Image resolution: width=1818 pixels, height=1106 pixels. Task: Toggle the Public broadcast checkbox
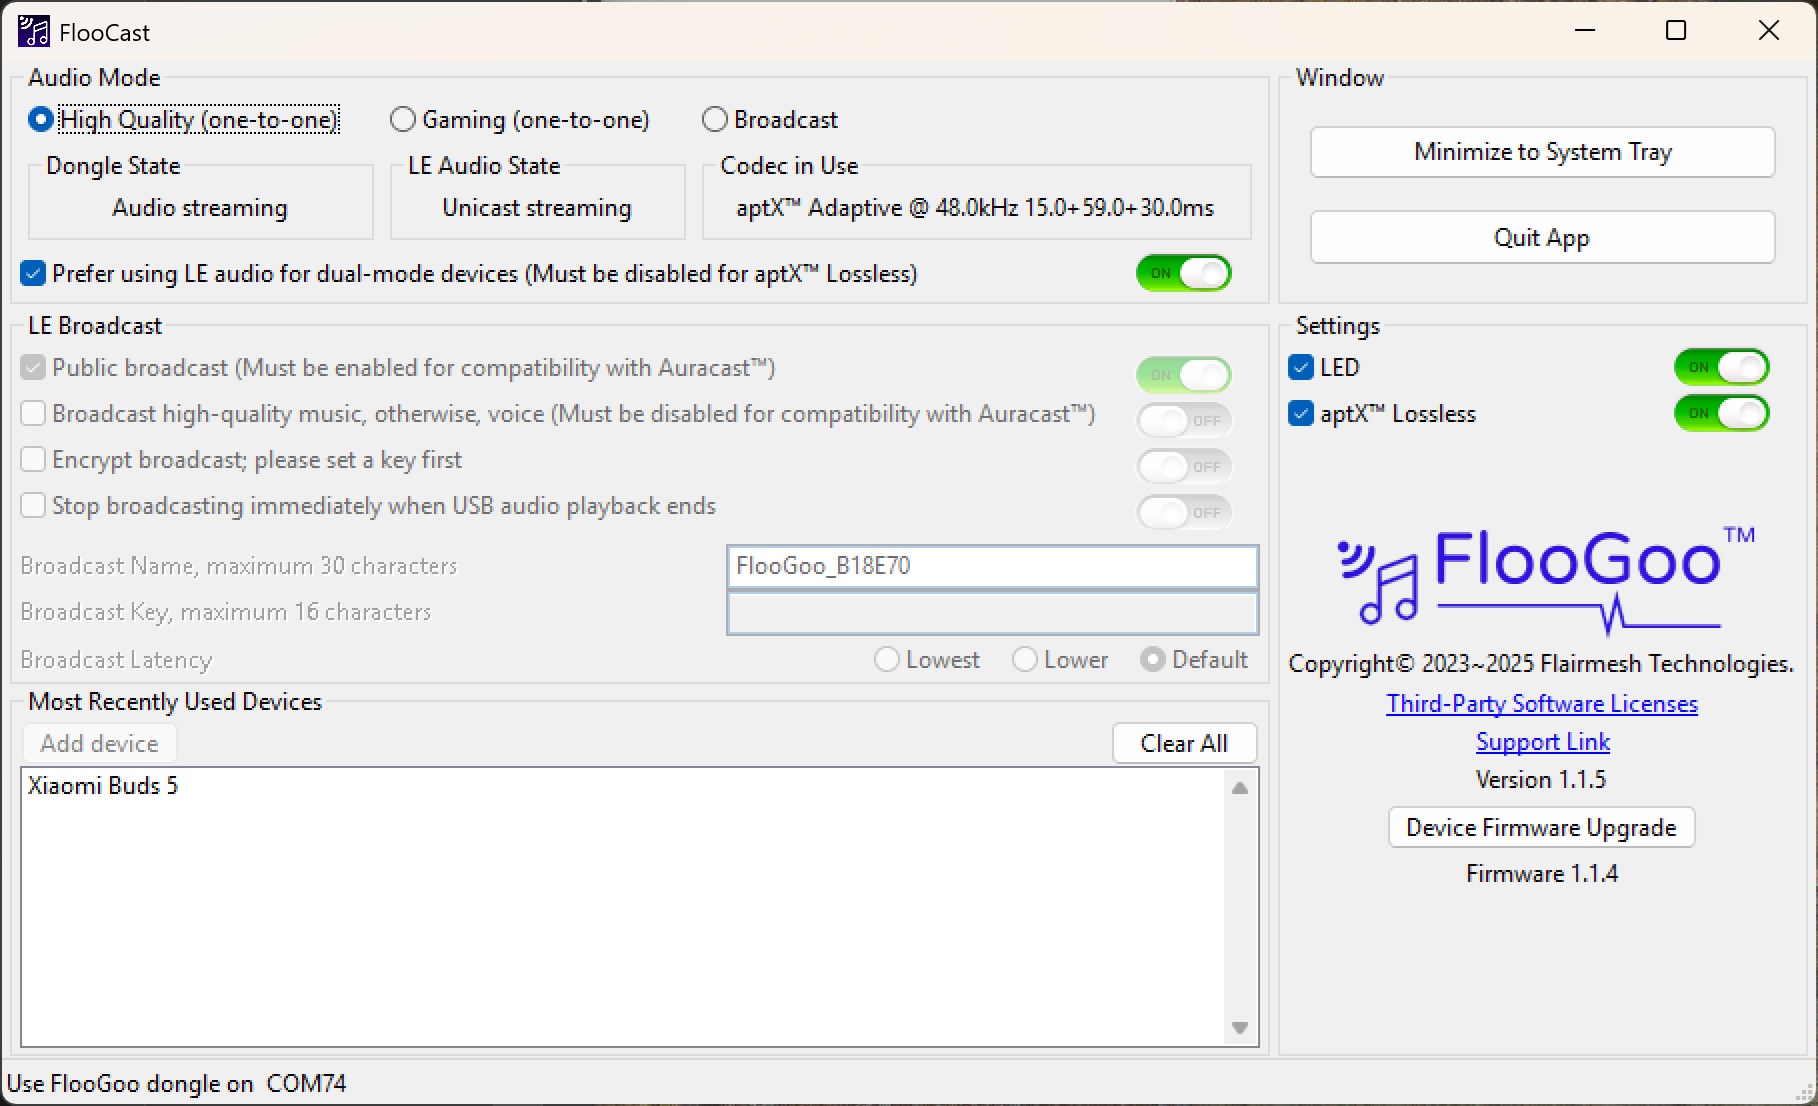pyautogui.click(x=33, y=367)
